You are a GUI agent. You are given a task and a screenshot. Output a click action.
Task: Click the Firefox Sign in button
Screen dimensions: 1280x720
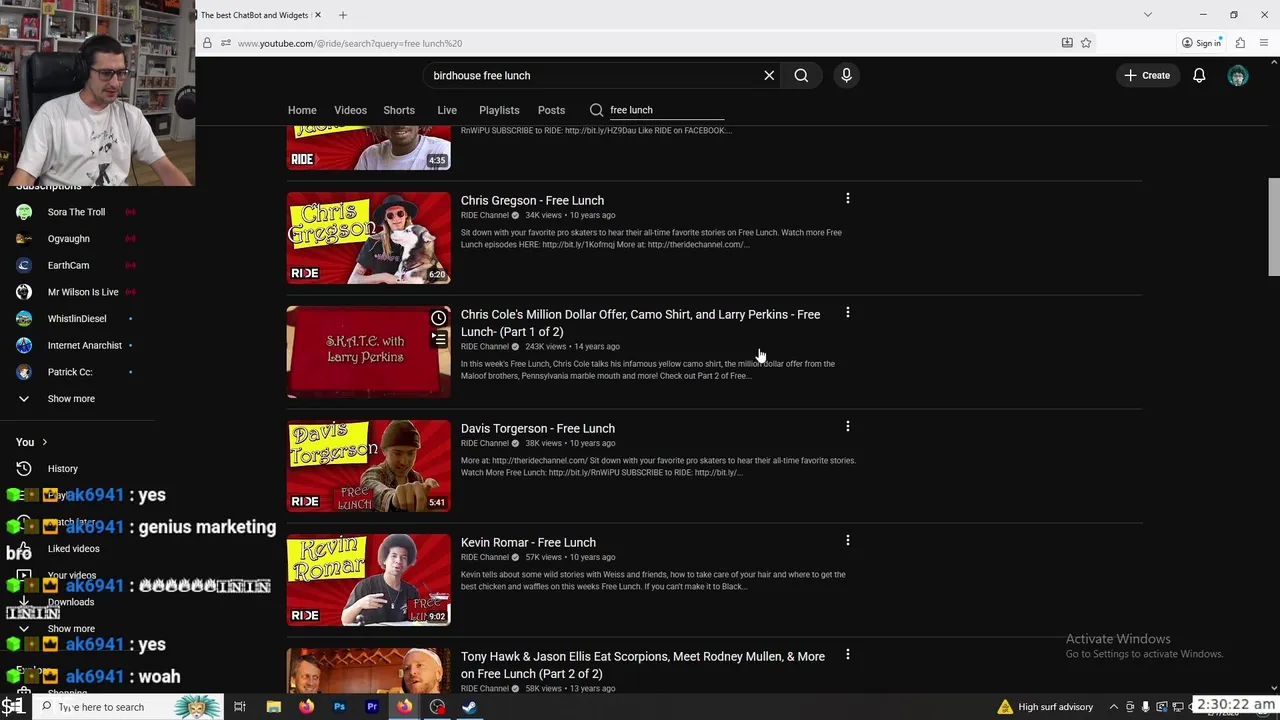click(1201, 43)
